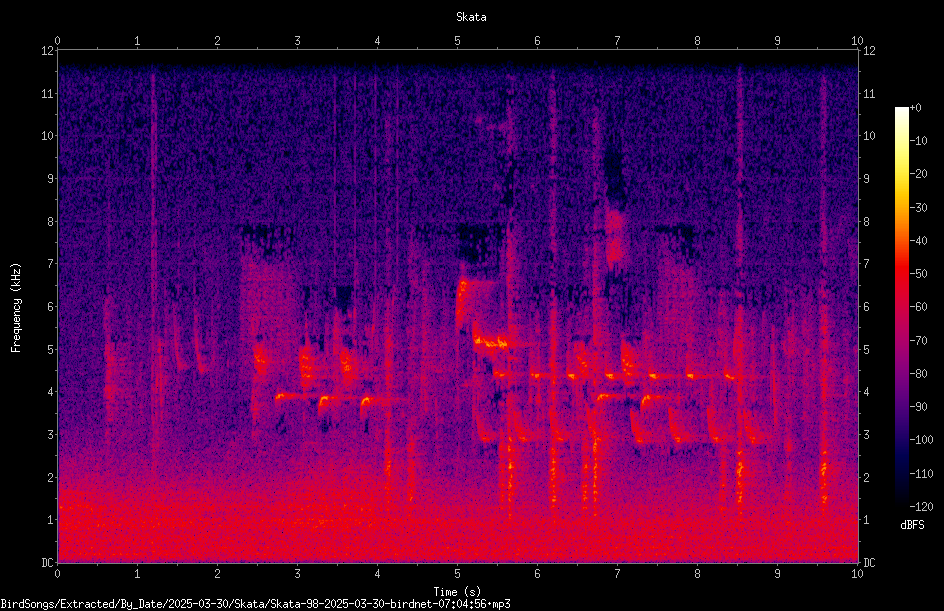This screenshot has height=611, width=944.
Task: Click the -100 value on the color scale
Action: [921, 440]
